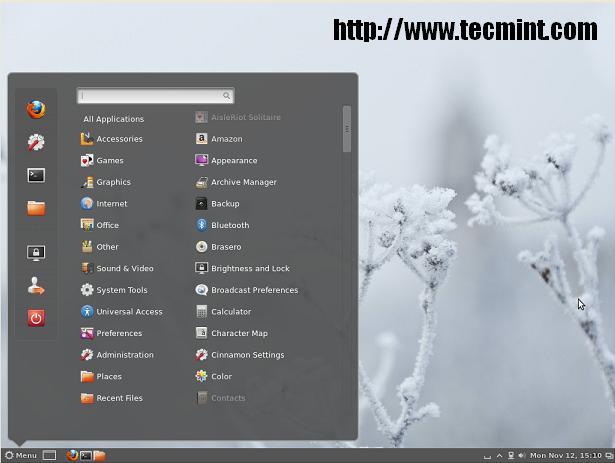Open Brasero disc burner entry
Screen dimensions: 615x463
(x=225, y=247)
